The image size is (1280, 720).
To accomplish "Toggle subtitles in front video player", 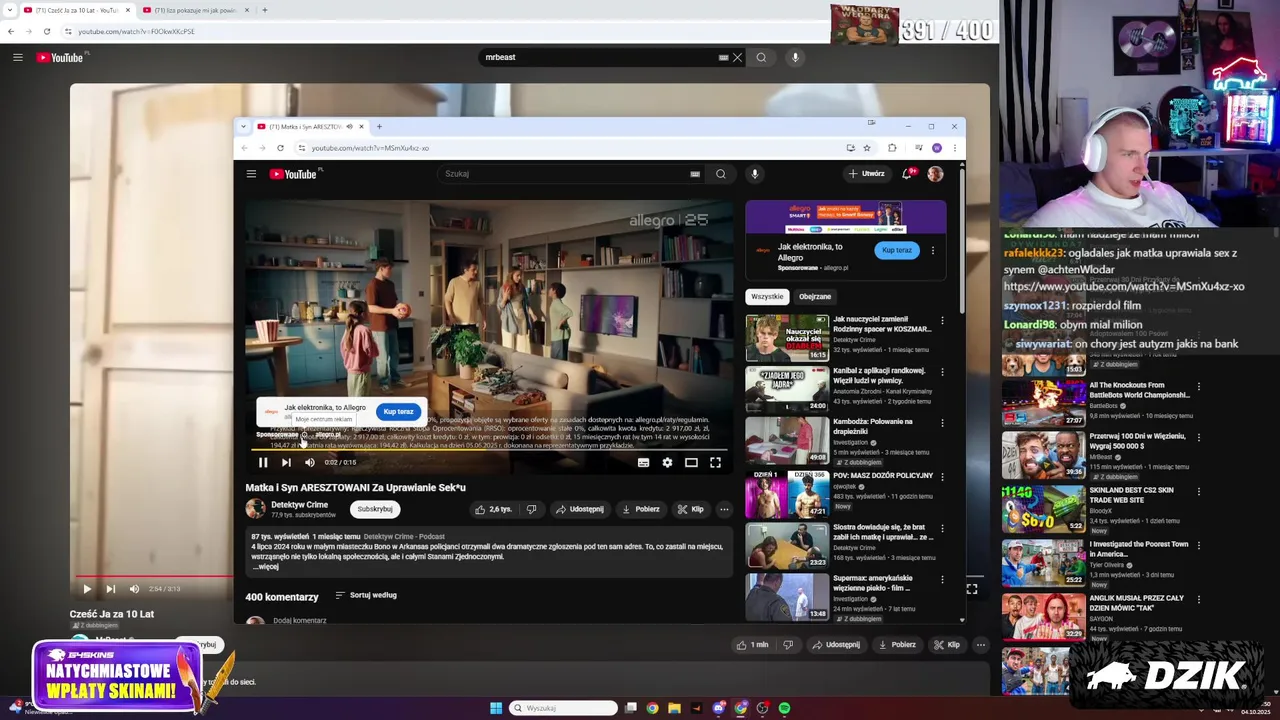I will click(643, 462).
